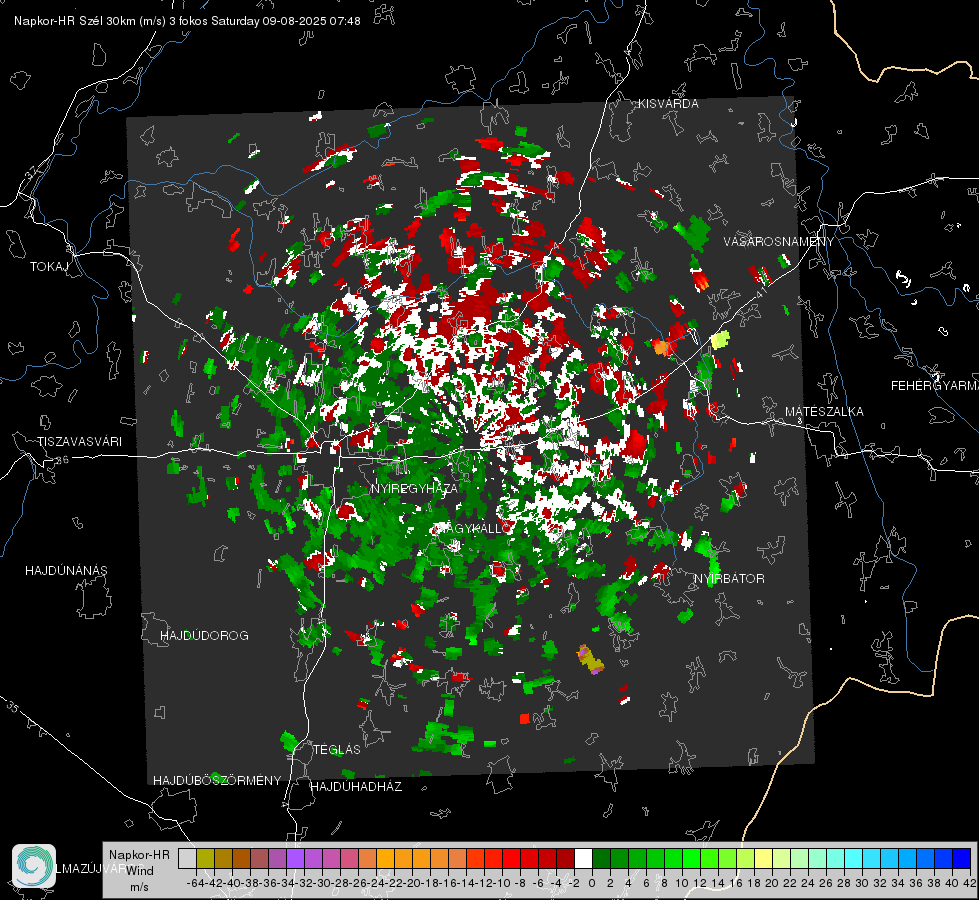The image size is (979, 900).
Task: Click the TEGLAS town label
Action: coord(337,750)
